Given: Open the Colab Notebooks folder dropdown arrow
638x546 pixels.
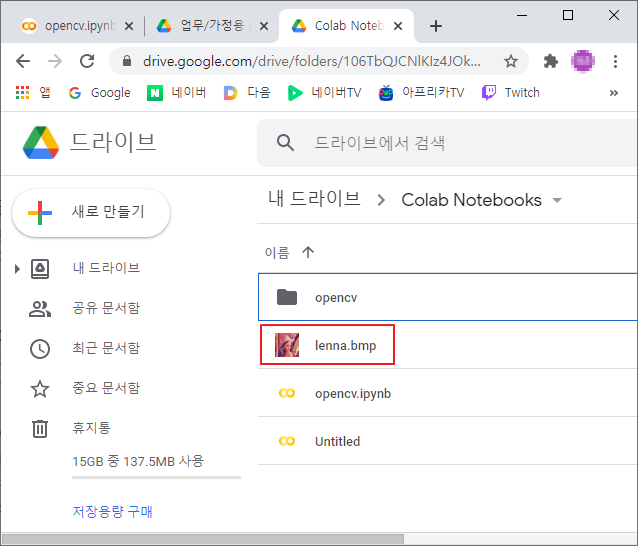Looking at the screenshot, I should click(557, 200).
